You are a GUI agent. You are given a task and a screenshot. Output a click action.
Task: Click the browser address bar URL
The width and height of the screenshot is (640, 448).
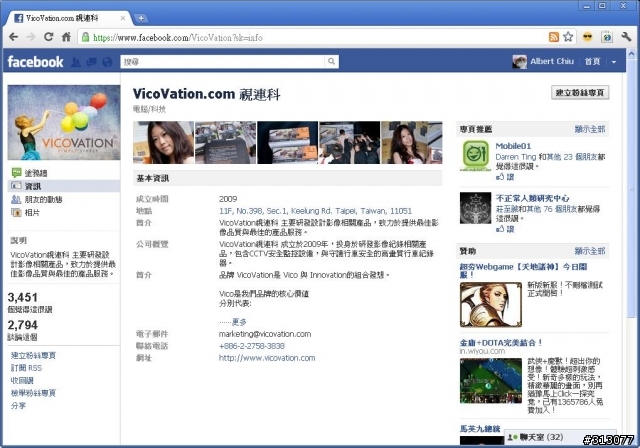[x=178, y=38]
